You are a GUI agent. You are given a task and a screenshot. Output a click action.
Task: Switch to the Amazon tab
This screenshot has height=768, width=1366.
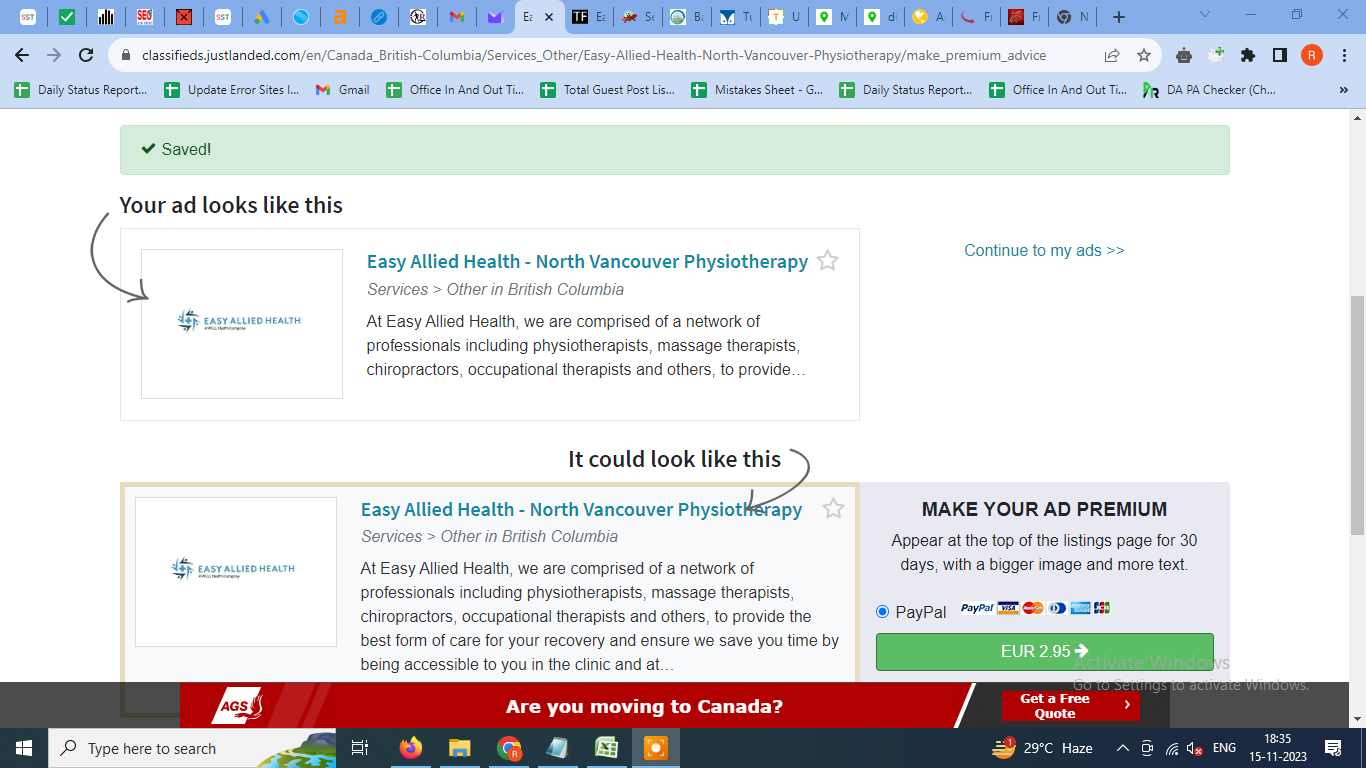[x=339, y=17]
